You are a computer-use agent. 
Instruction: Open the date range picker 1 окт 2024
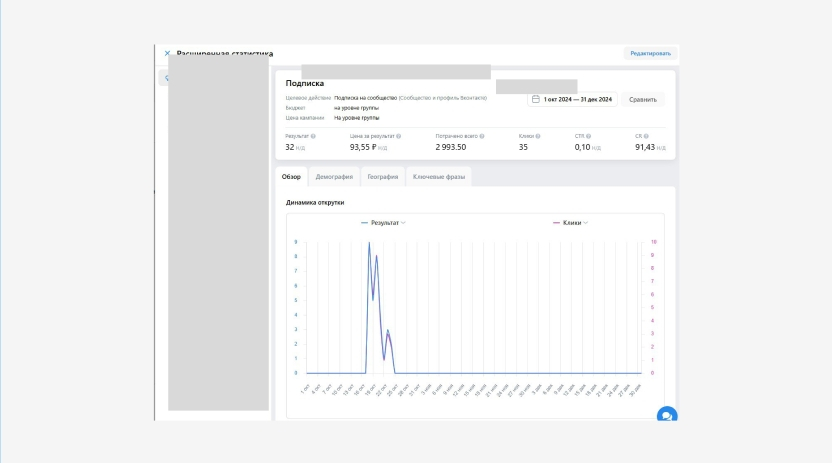point(577,100)
